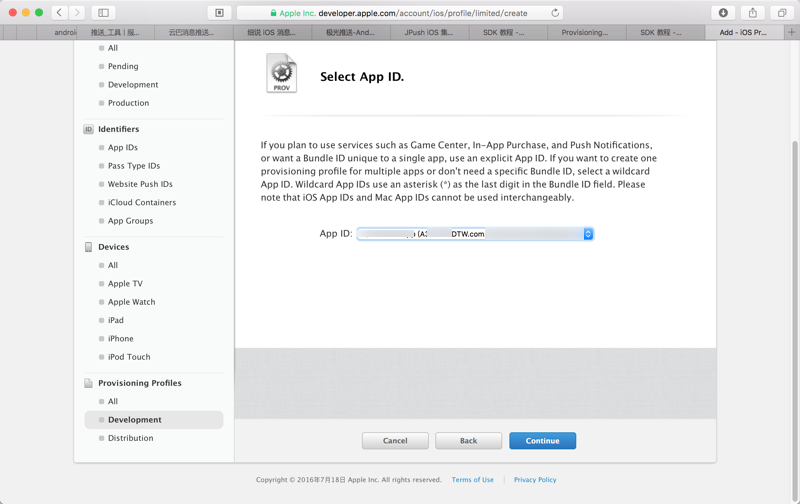
Task: Select iPod Touch under Devices
Action: click(x=129, y=357)
